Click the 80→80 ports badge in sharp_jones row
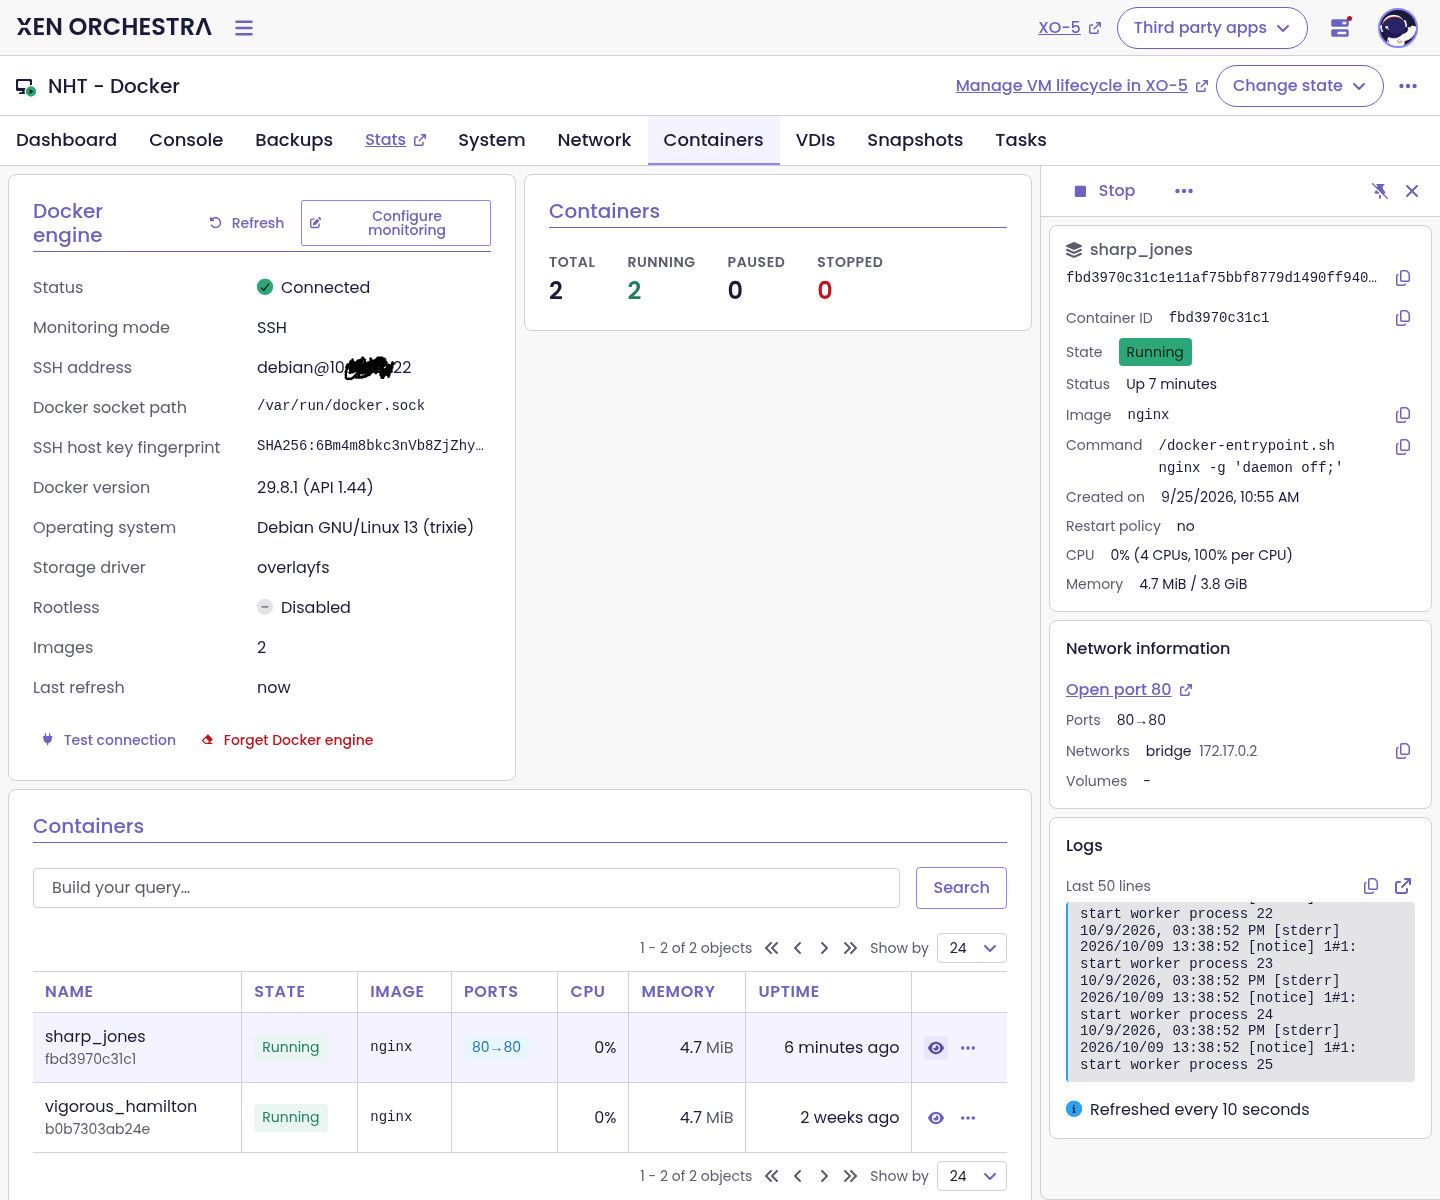Screen dimensions: 1440x1200 click(x=496, y=1047)
